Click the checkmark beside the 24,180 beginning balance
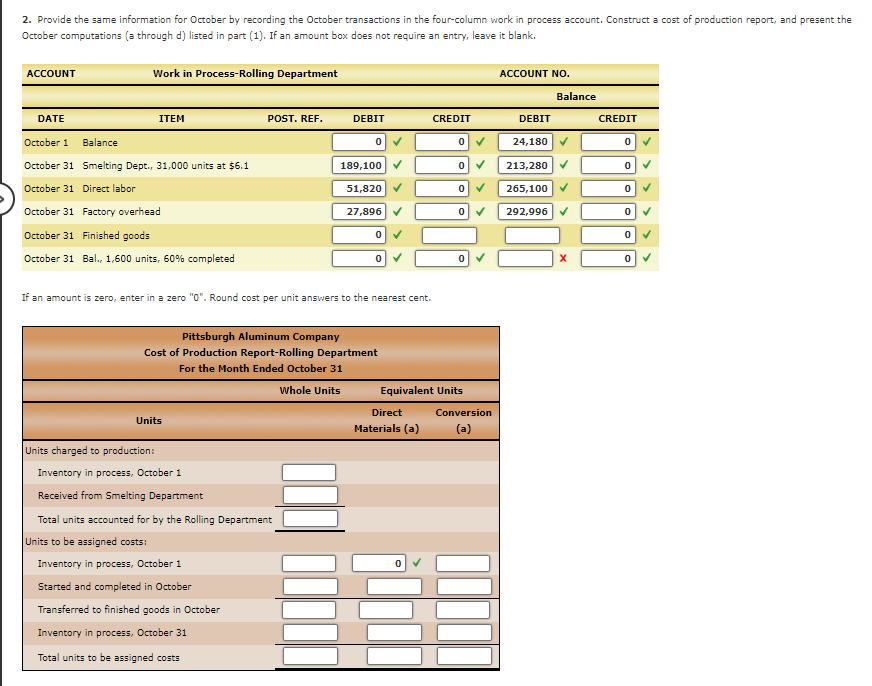The width and height of the screenshot is (872, 686). (x=562, y=141)
